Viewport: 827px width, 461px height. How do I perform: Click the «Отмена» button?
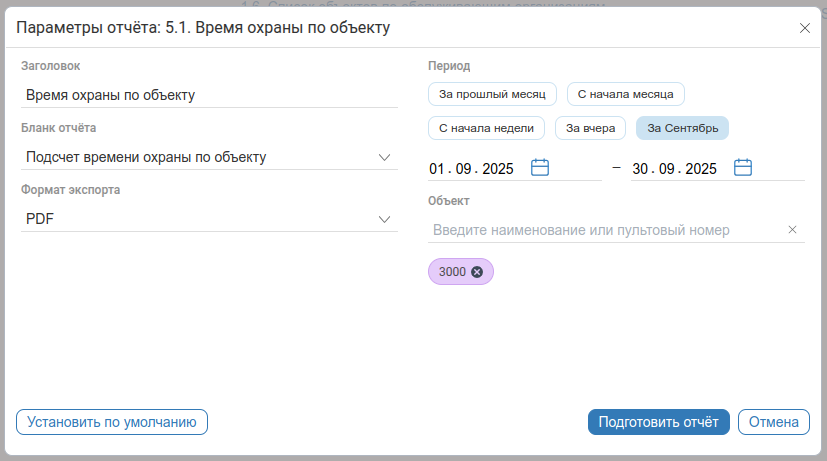[773, 422]
